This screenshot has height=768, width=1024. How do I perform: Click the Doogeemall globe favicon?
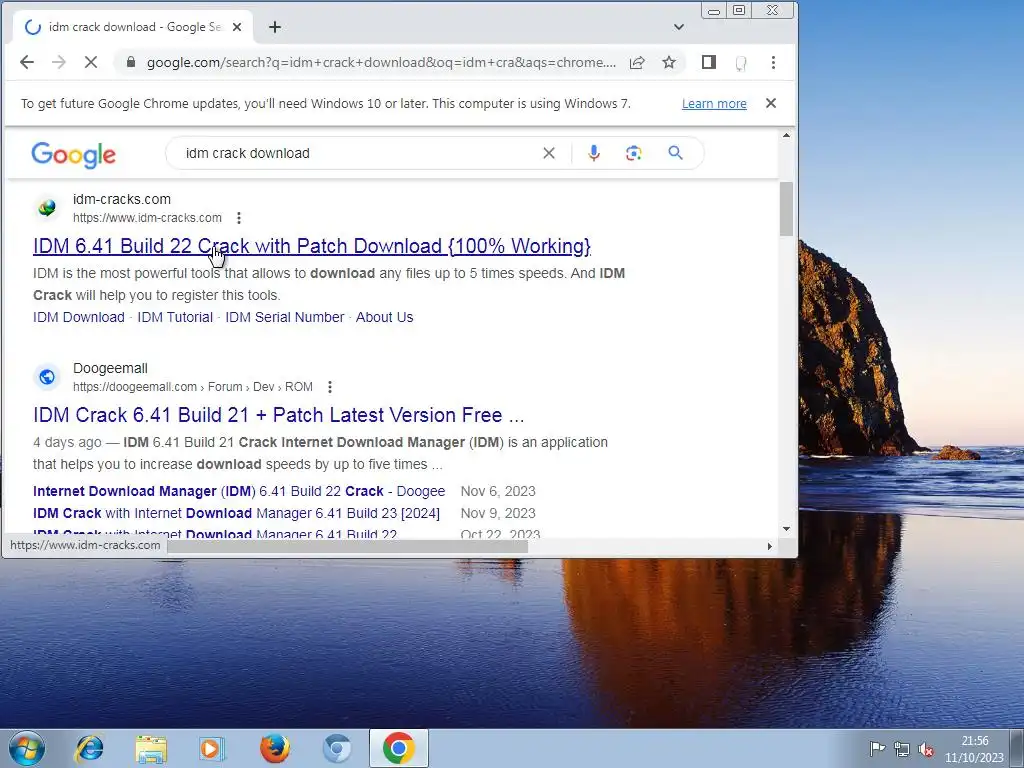(47, 377)
